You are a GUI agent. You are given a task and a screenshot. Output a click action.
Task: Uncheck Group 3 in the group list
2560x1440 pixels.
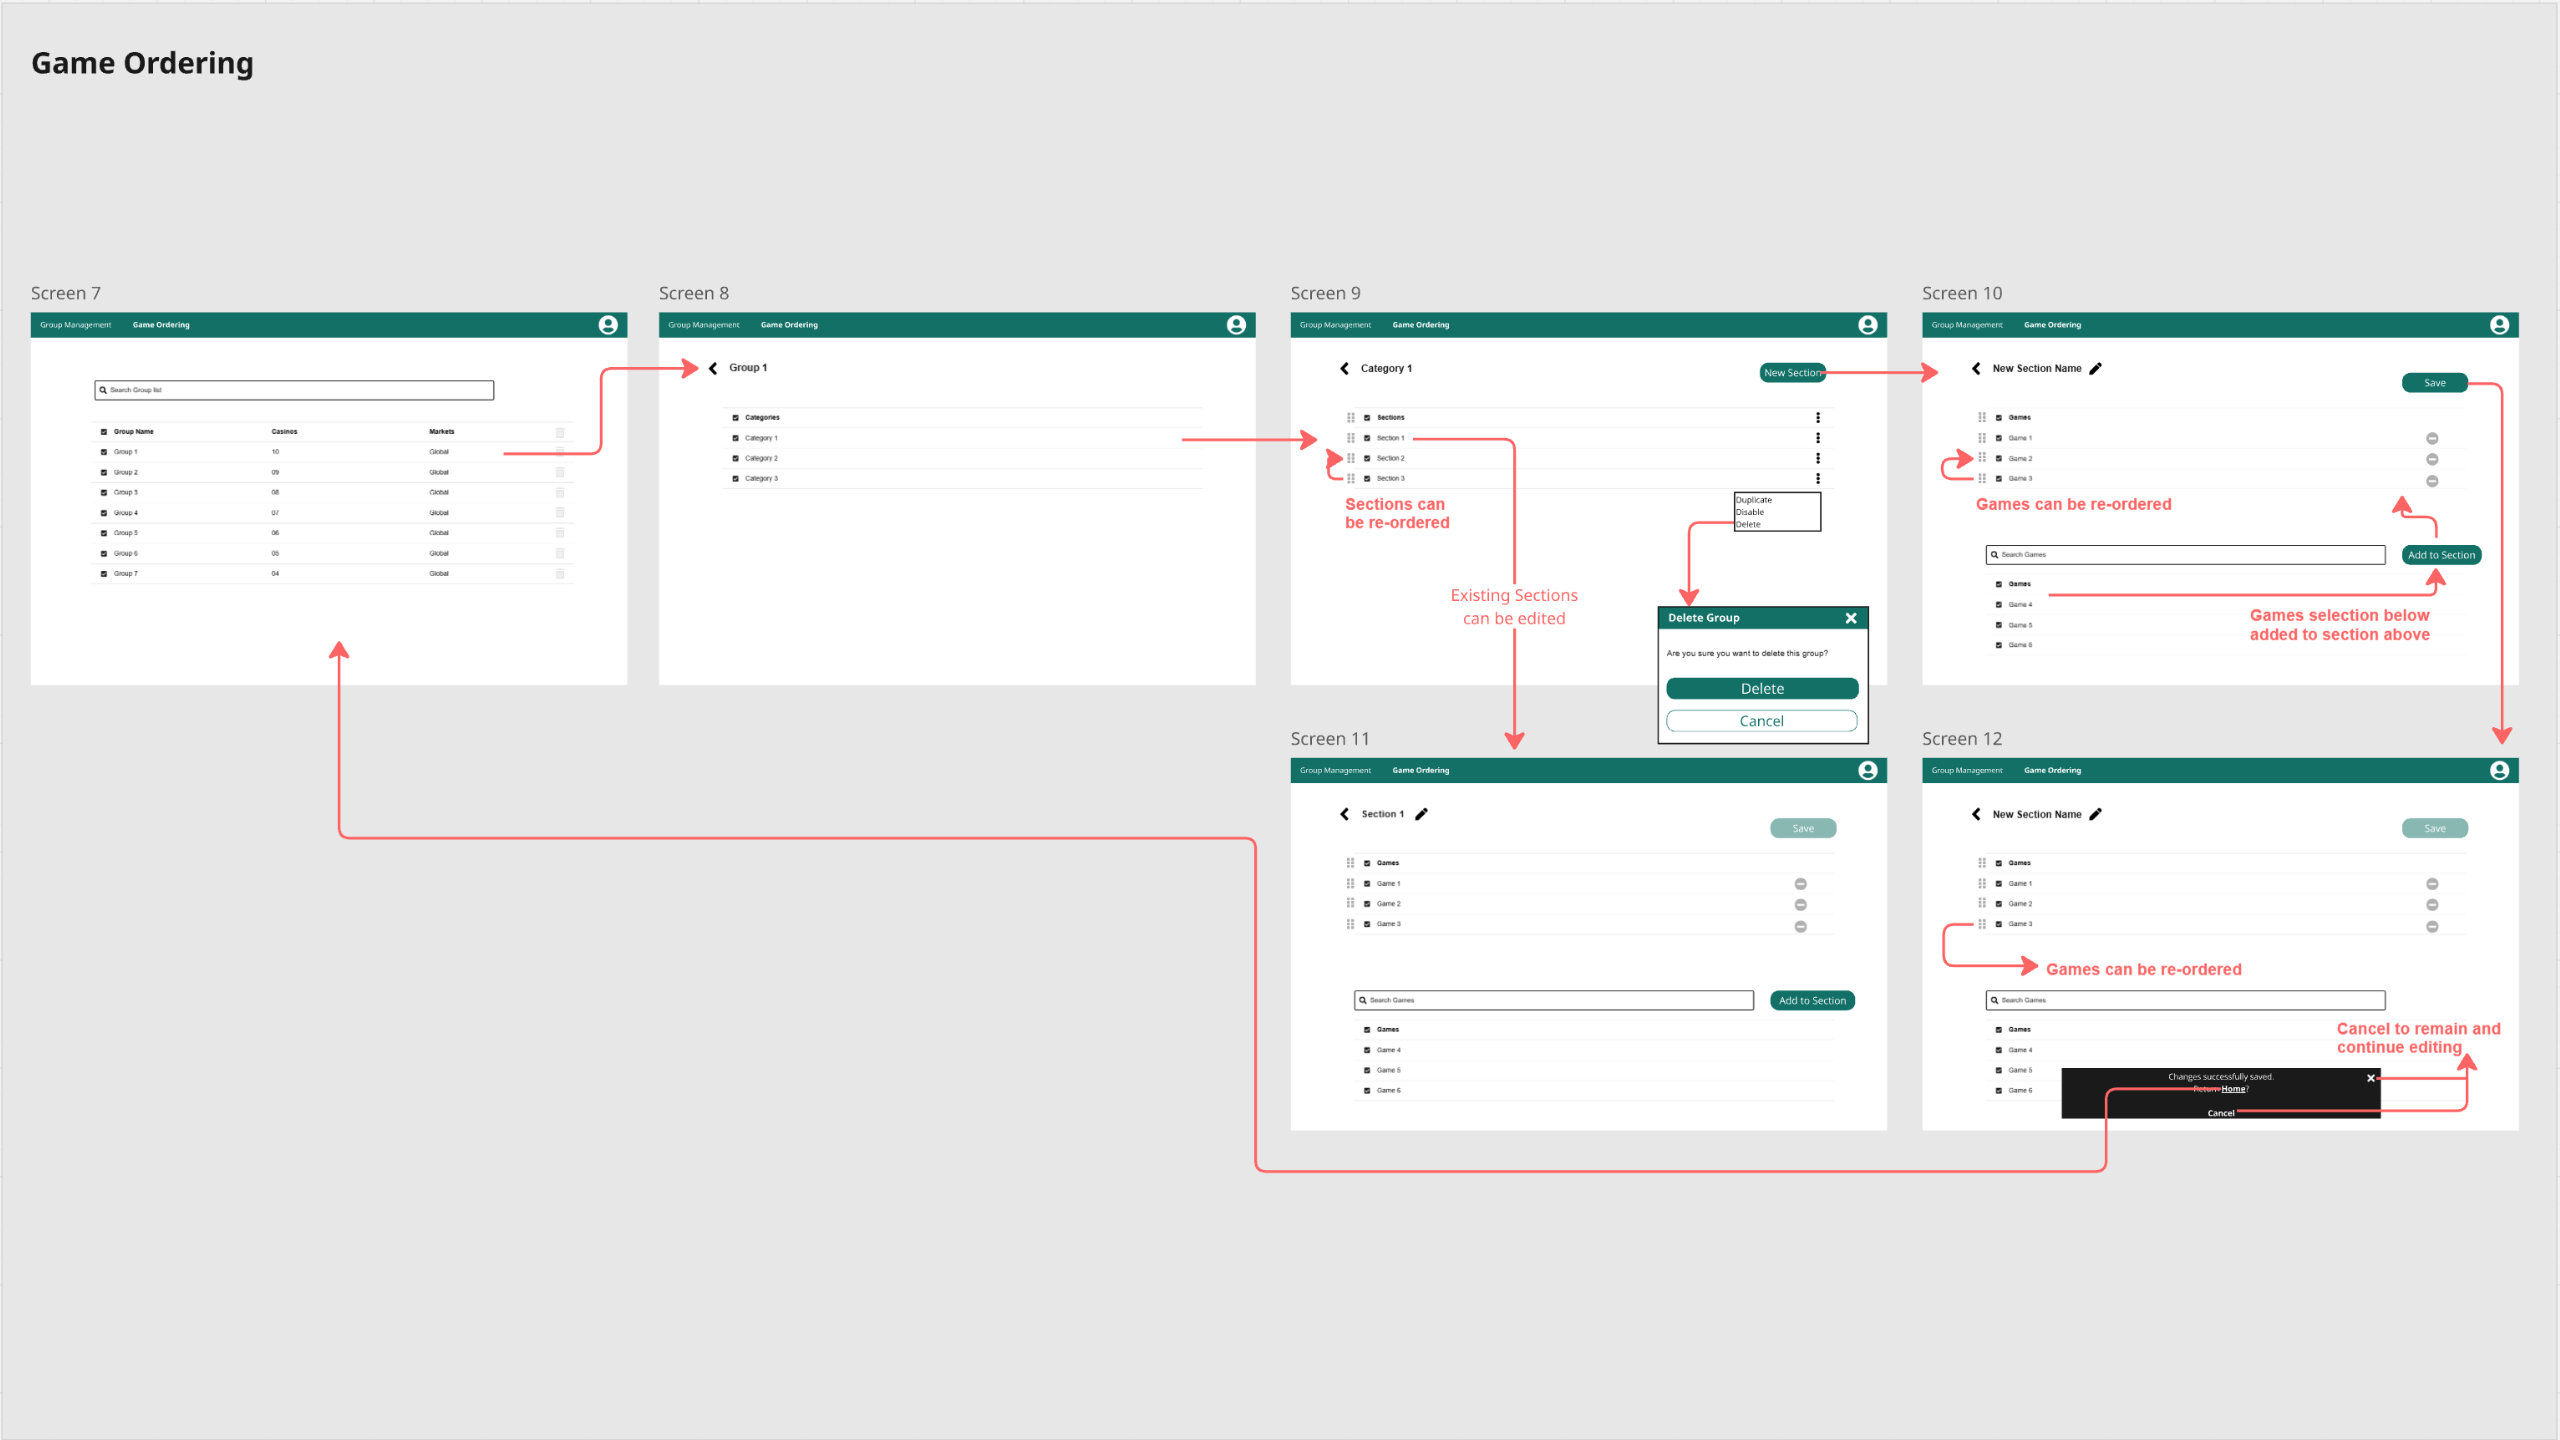(x=104, y=492)
